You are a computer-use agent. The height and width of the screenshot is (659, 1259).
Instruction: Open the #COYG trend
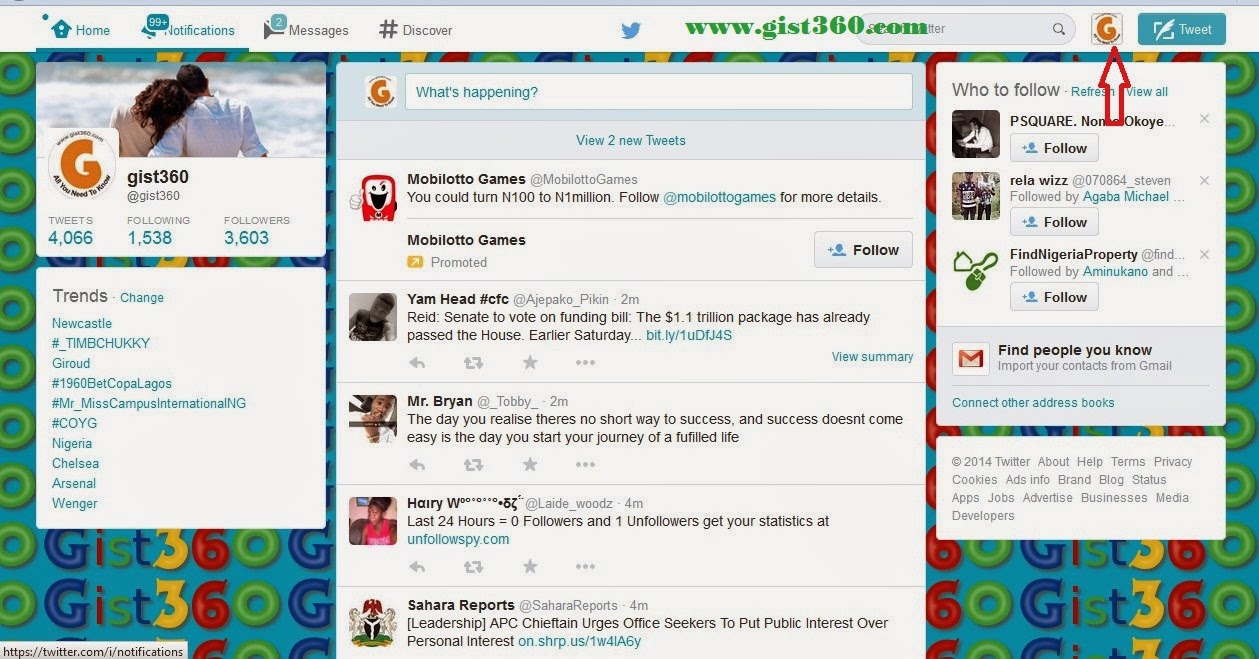[x=75, y=423]
